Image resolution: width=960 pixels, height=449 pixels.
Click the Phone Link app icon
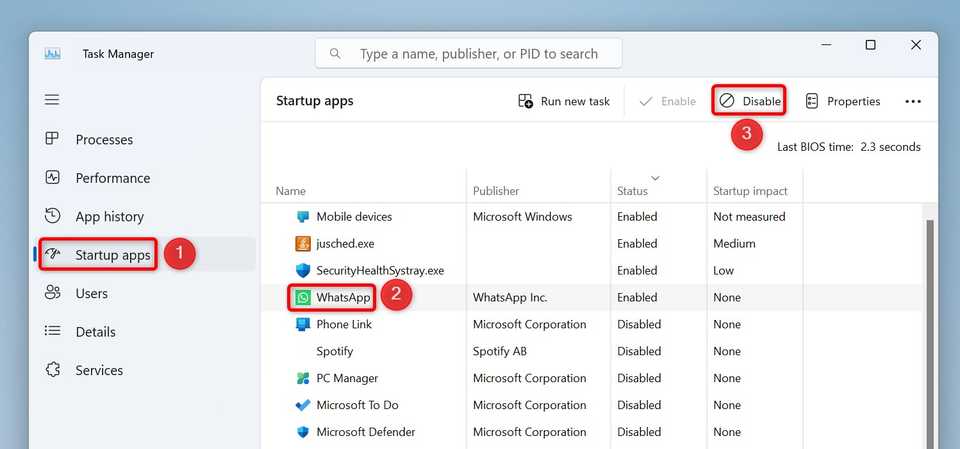(303, 325)
